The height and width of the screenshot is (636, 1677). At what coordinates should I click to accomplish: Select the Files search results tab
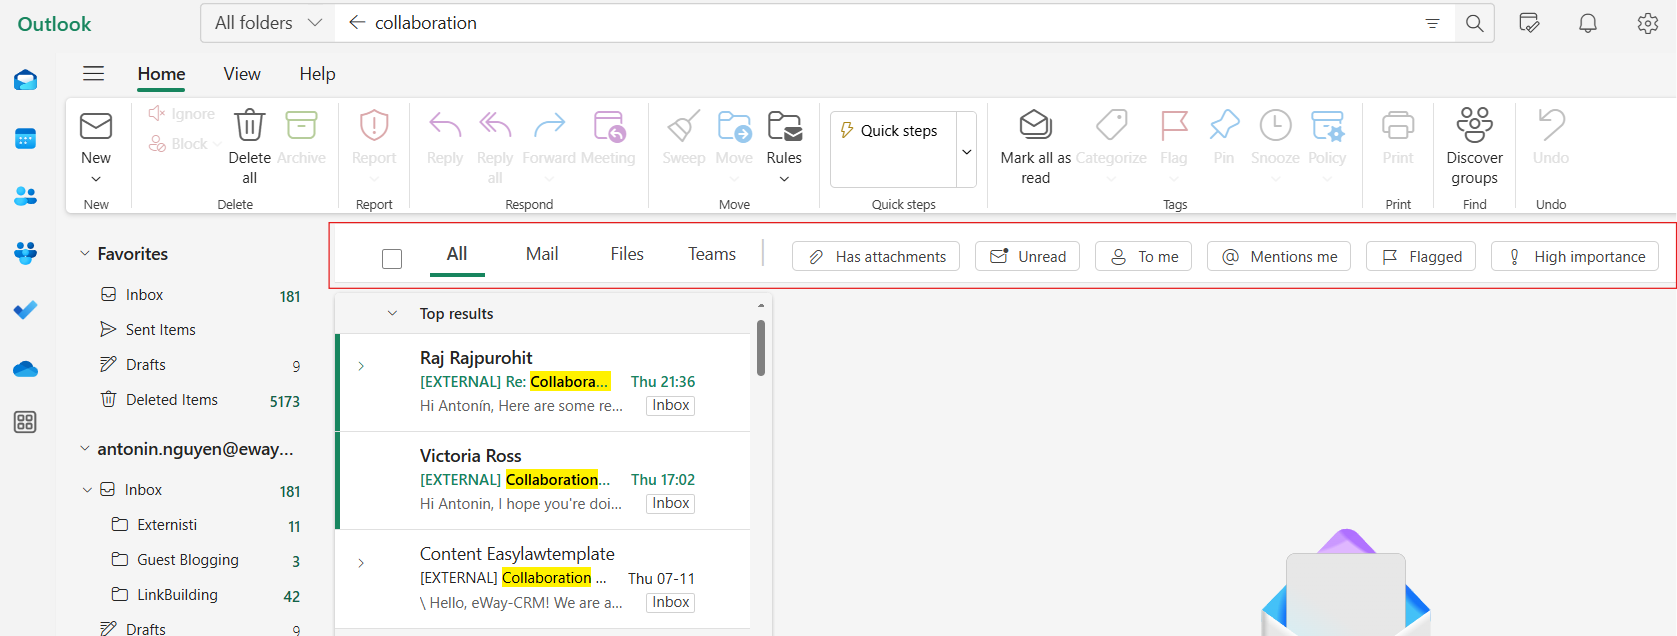coord(627,254)
